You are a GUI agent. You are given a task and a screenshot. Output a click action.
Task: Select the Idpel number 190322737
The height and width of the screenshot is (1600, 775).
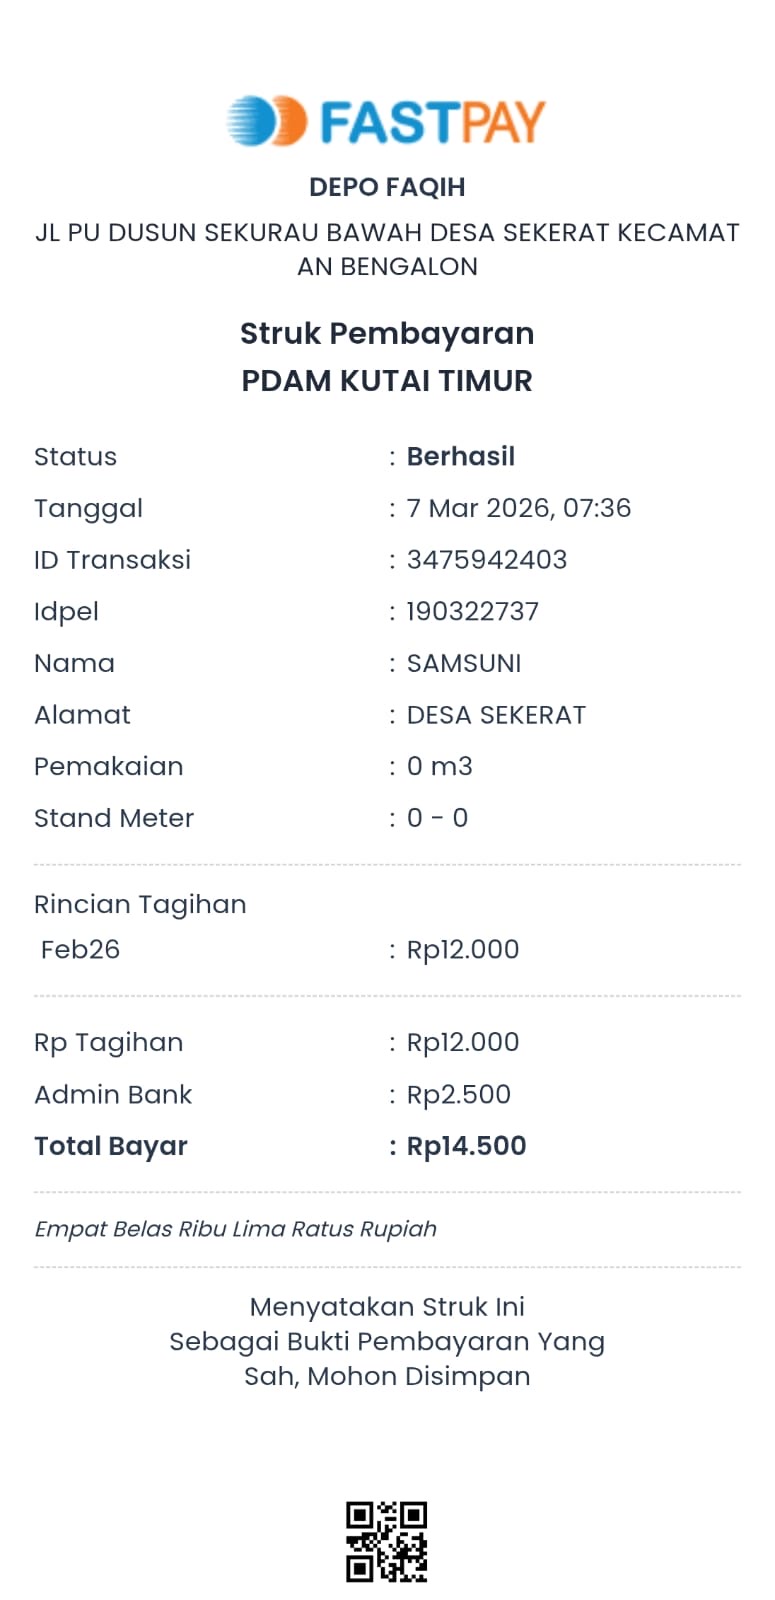click(x=472, y=611)
